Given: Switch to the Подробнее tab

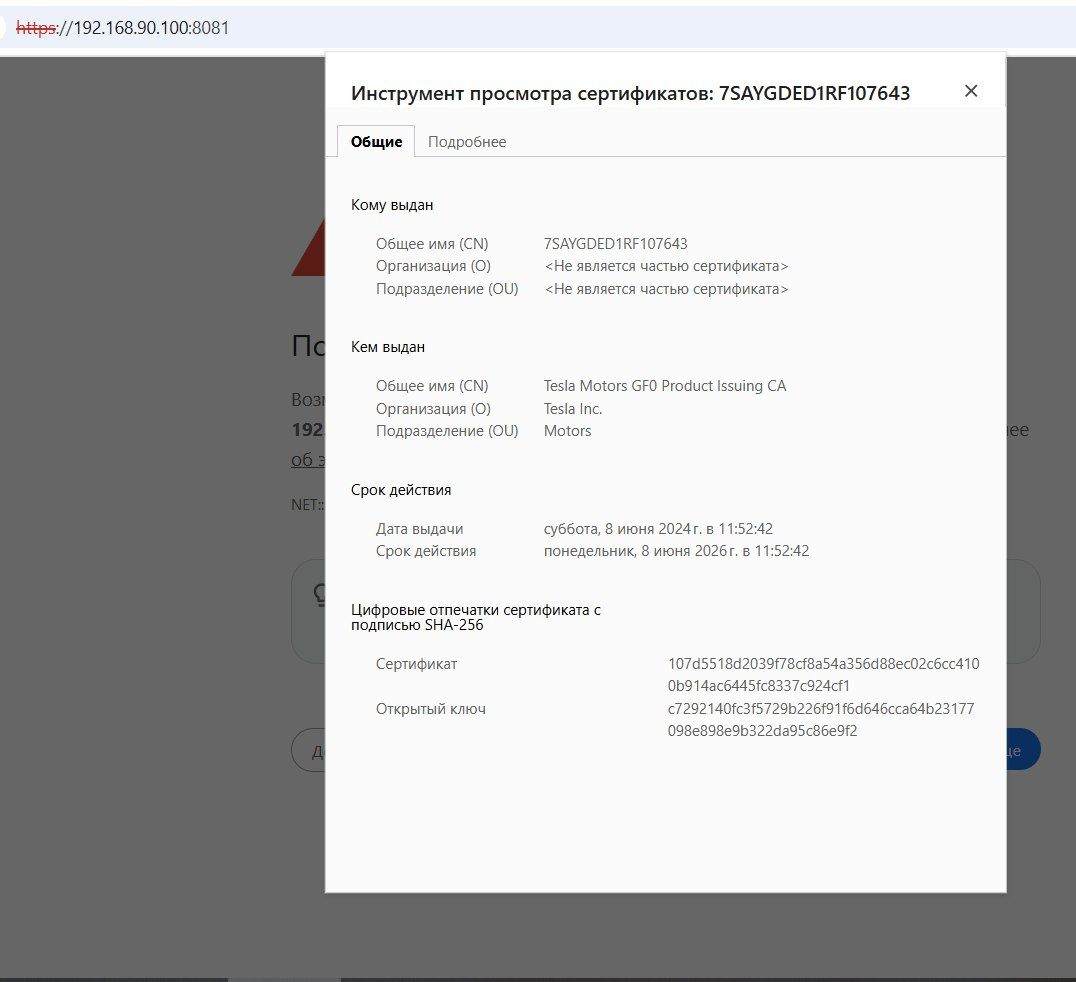Looking at the screenshot, I should tap(467, 142).
